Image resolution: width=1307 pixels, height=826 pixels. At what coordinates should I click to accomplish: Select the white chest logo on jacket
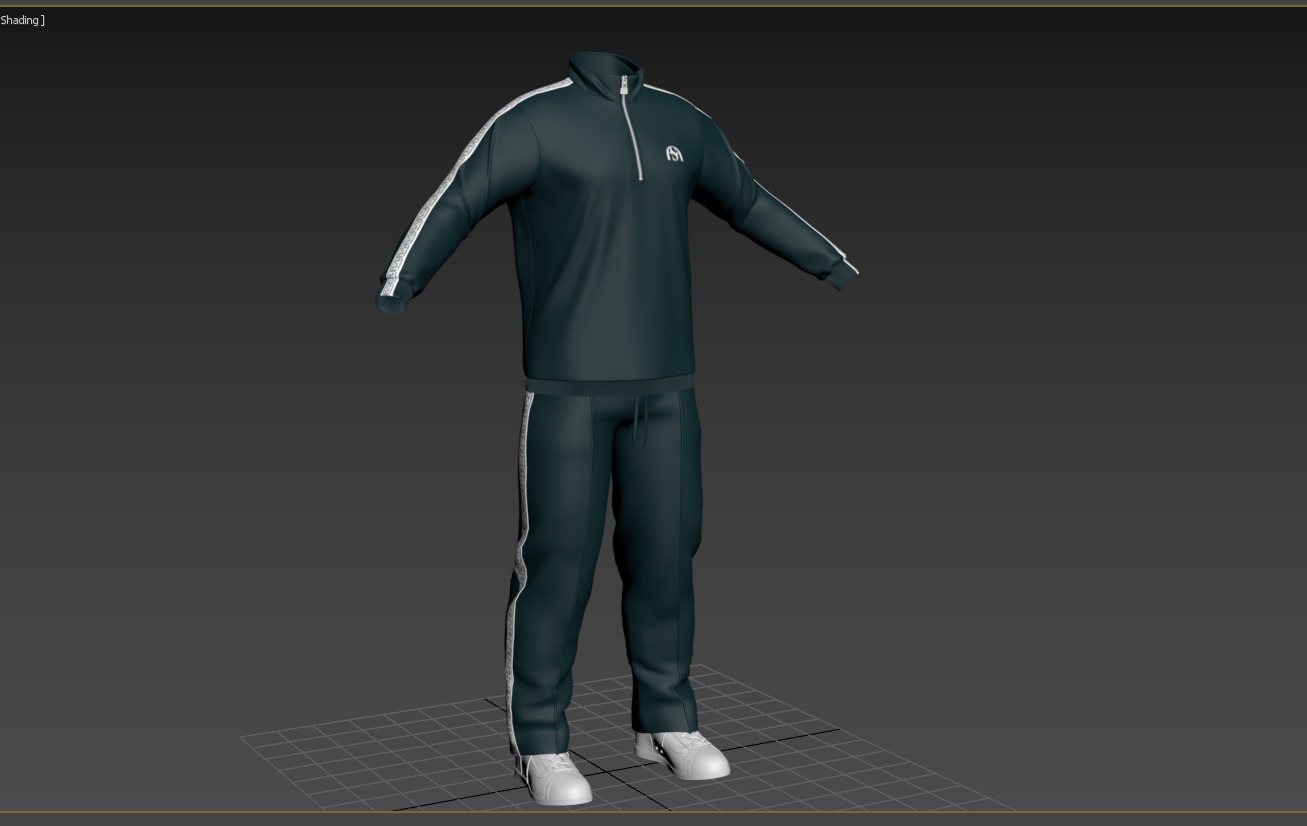tap(674, 153)
